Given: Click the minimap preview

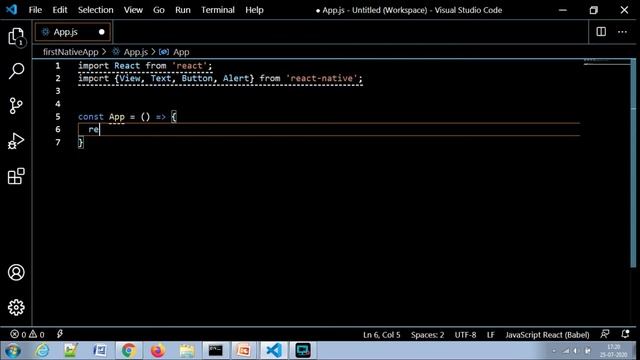Looking at the screenshot, I should coord(607,62).
